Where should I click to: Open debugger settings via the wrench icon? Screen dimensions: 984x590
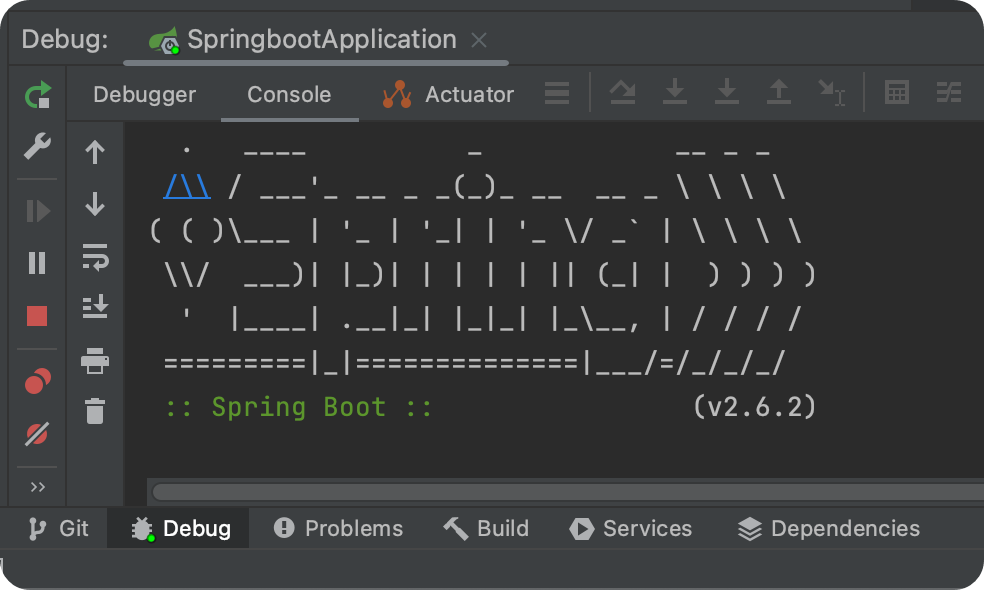tap(37, 146)
